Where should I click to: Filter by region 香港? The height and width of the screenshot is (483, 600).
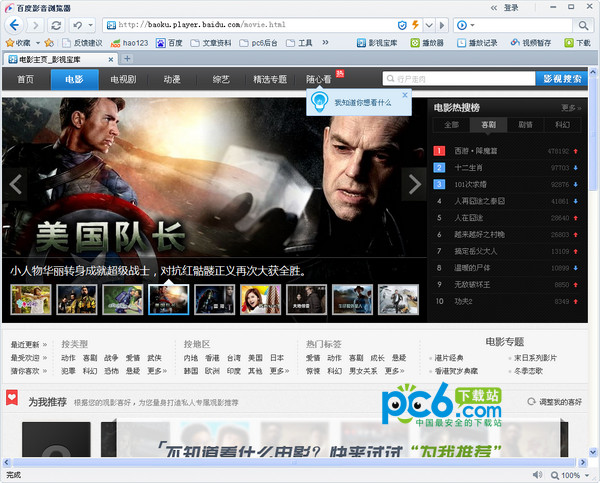tap(212, 358)
